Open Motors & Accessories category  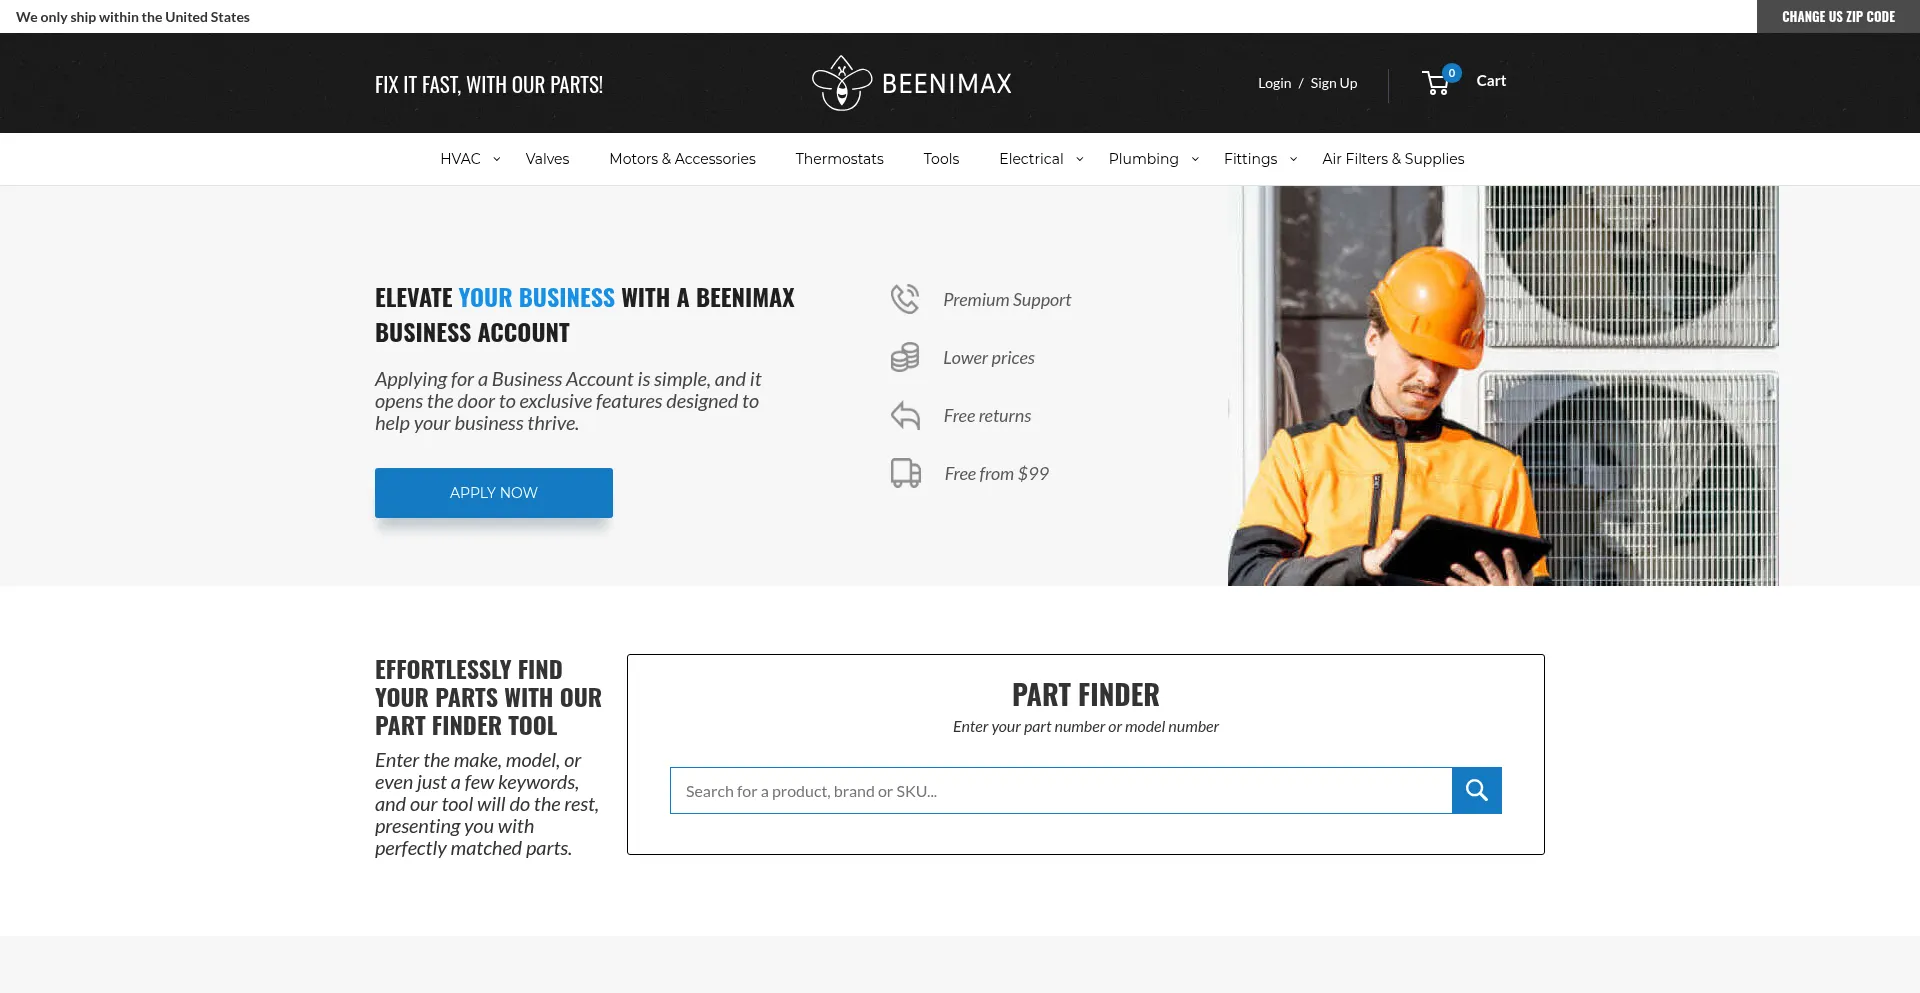(x=682, y=159)
